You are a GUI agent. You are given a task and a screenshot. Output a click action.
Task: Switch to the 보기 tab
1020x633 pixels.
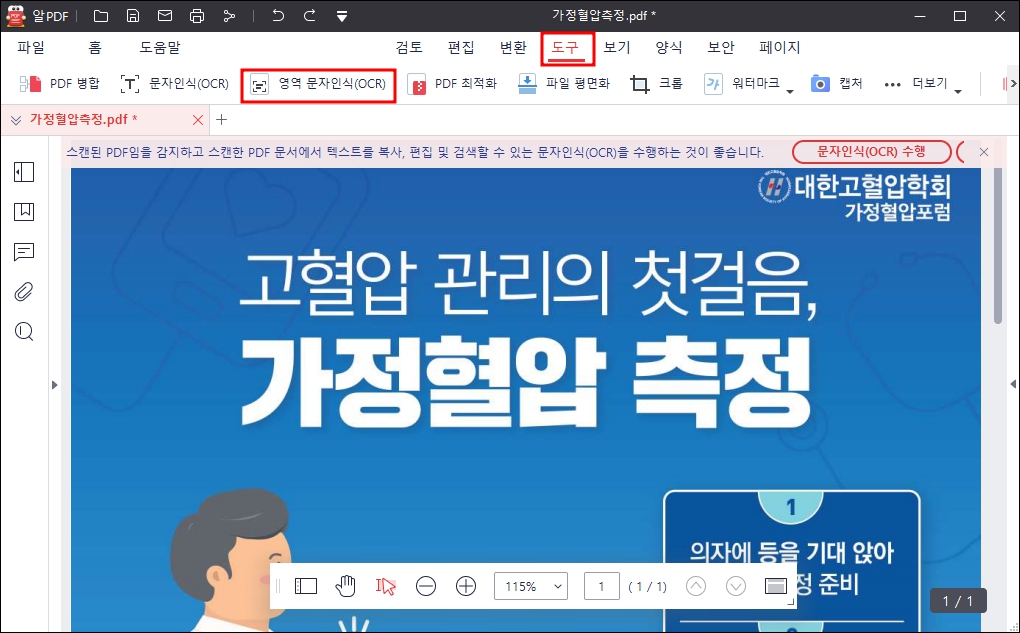pos(617,47)
